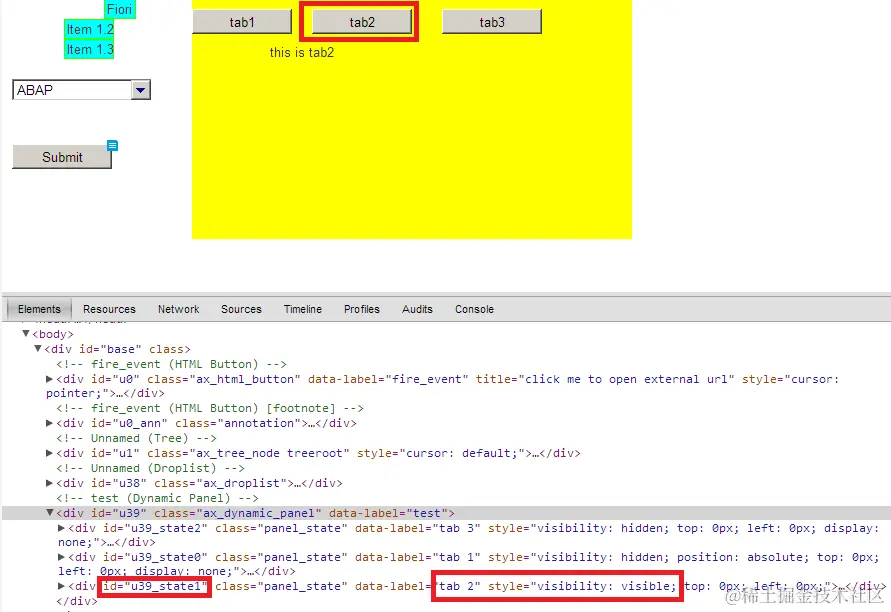The width and height of the screenshot is (891, 612).
Task: Switch to the Resources tab
Action: tap(109, 309)
